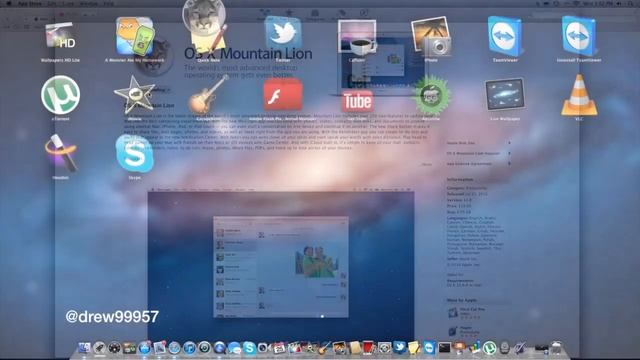640x360 pixels.
Task: Launch A Monster Ate My Homework app
Action: click(135, 36)
